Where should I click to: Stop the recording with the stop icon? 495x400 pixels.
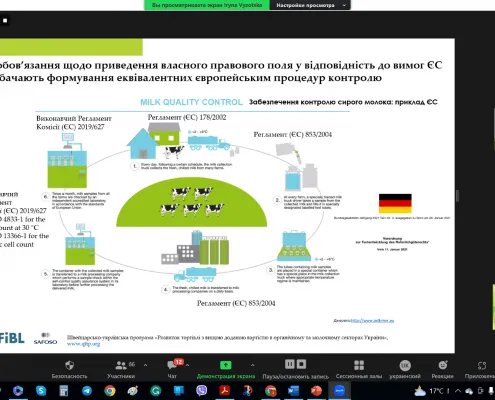point(301,364)
